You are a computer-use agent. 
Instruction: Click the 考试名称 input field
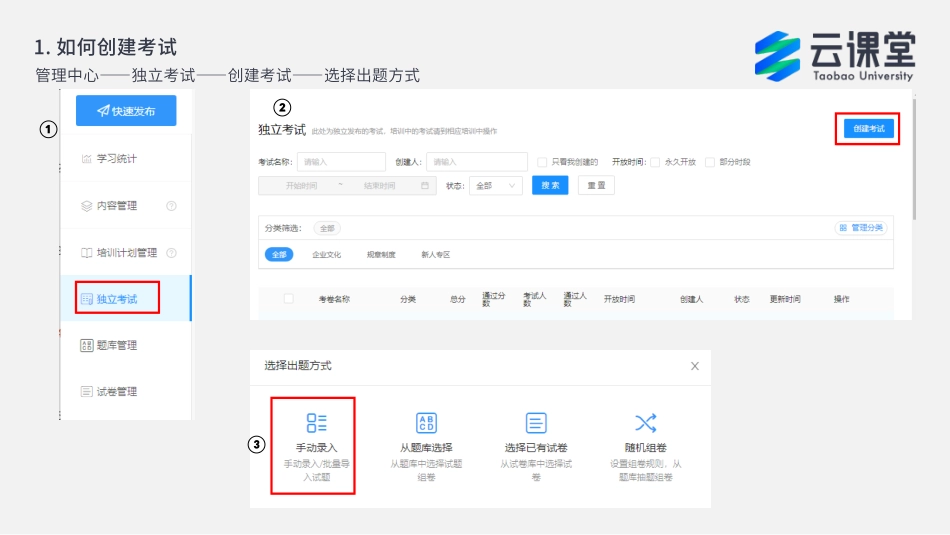[x=340, y=162]
